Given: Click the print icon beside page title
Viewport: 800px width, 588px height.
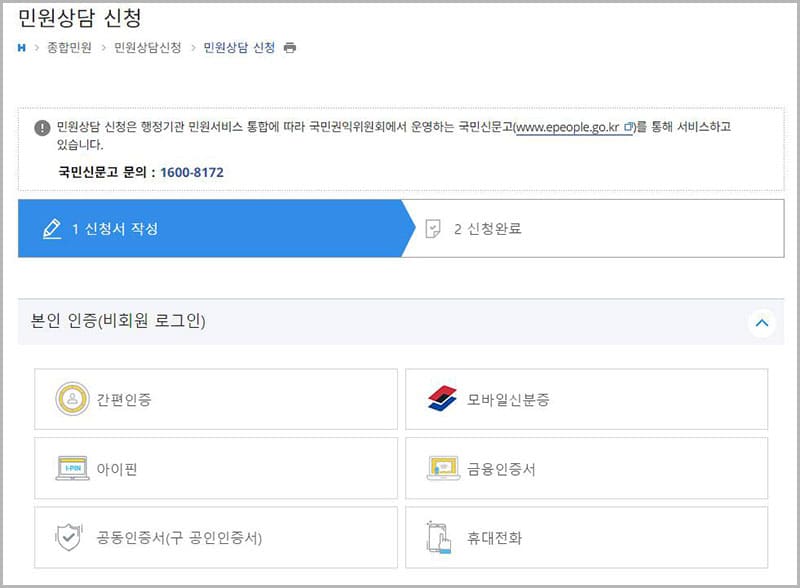Looking at the screenshot, I should point(290,47).
